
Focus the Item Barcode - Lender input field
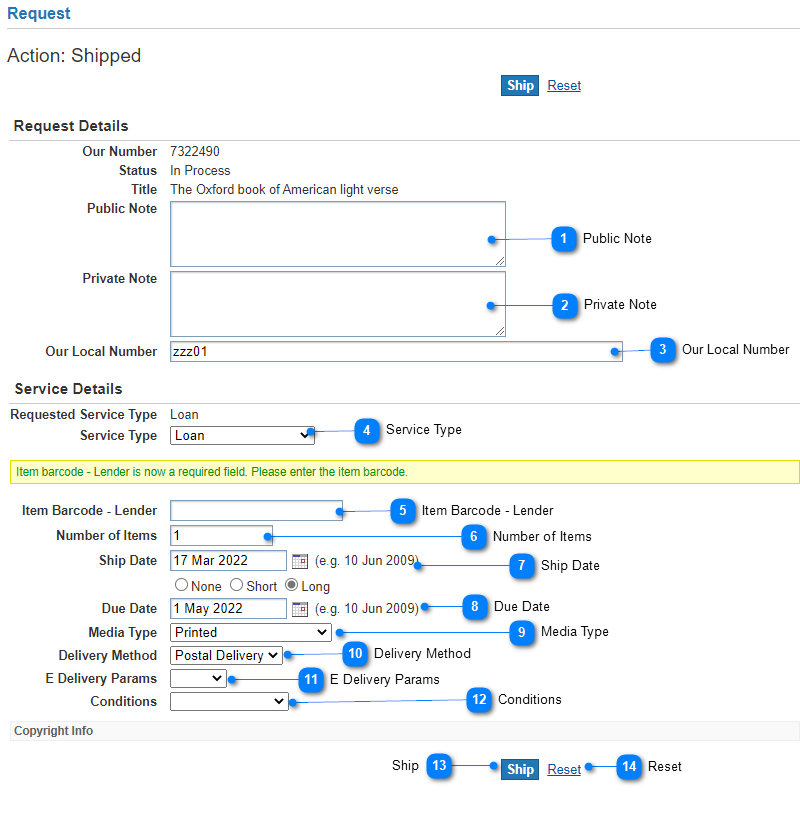(x=256, y=510)
